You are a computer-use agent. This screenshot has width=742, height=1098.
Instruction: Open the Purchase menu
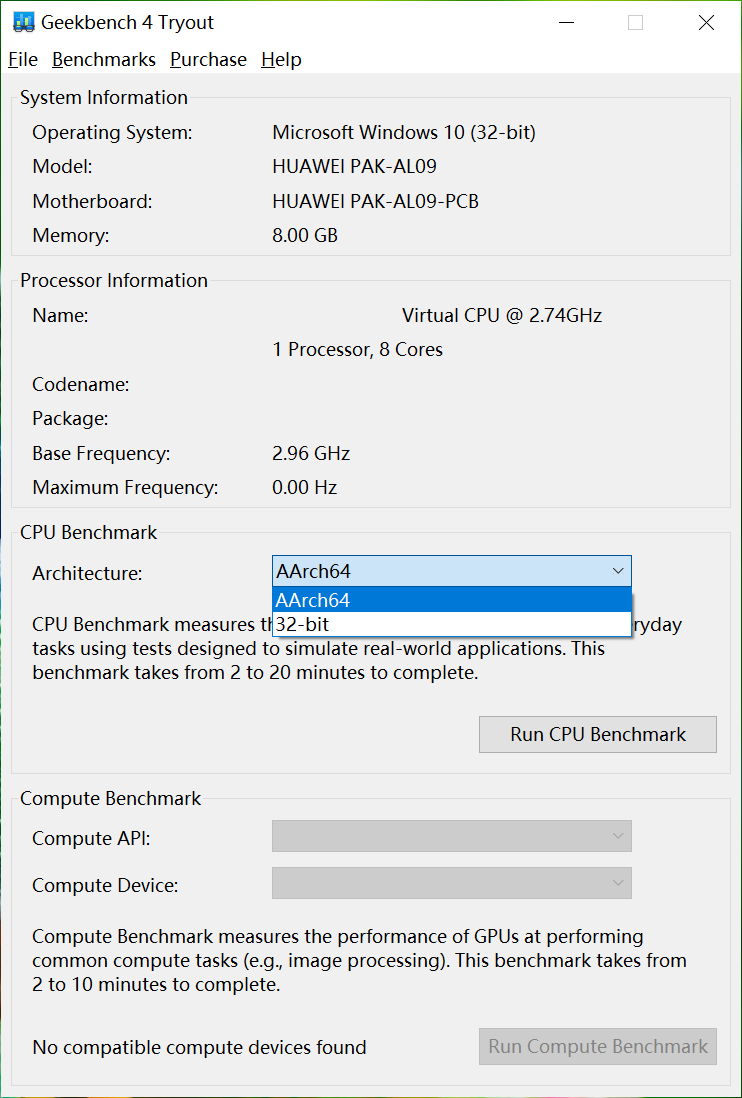[209, 60]
